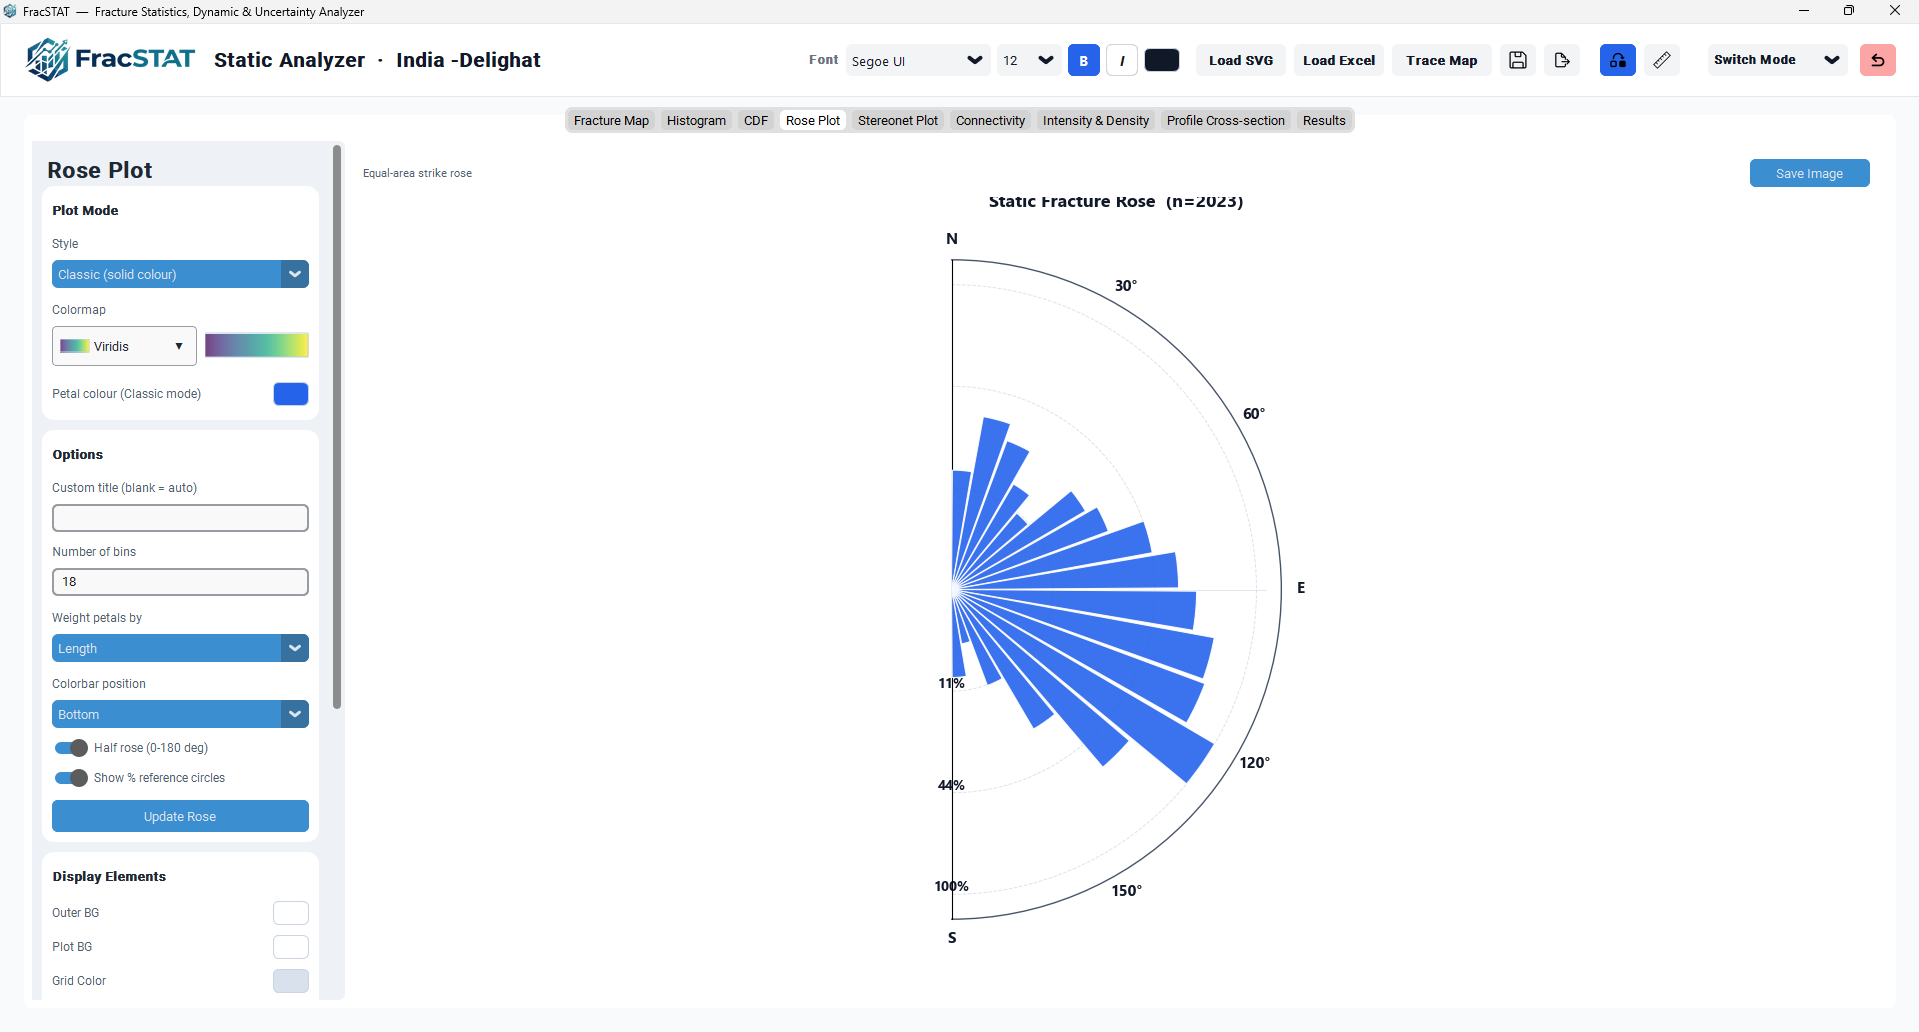Open the CDF tab
The width and height of the screenshot is (1919, 1032).
point(756,120)
